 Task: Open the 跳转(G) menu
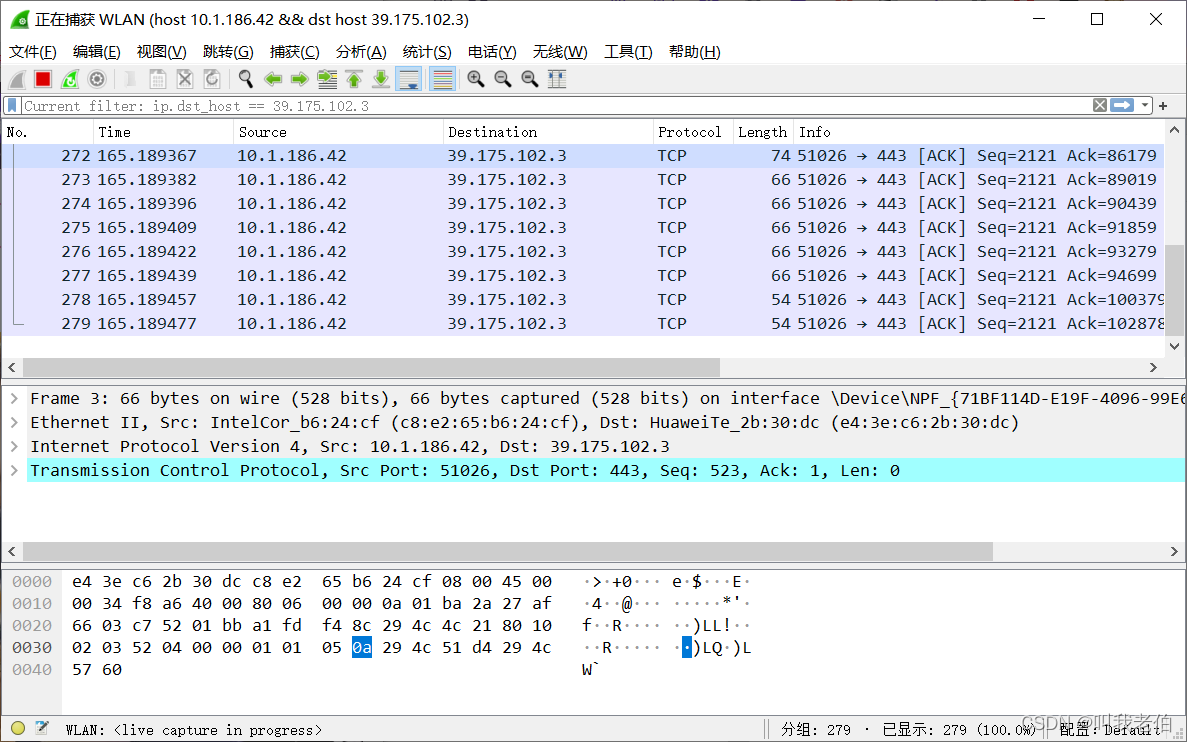[228, 51]
